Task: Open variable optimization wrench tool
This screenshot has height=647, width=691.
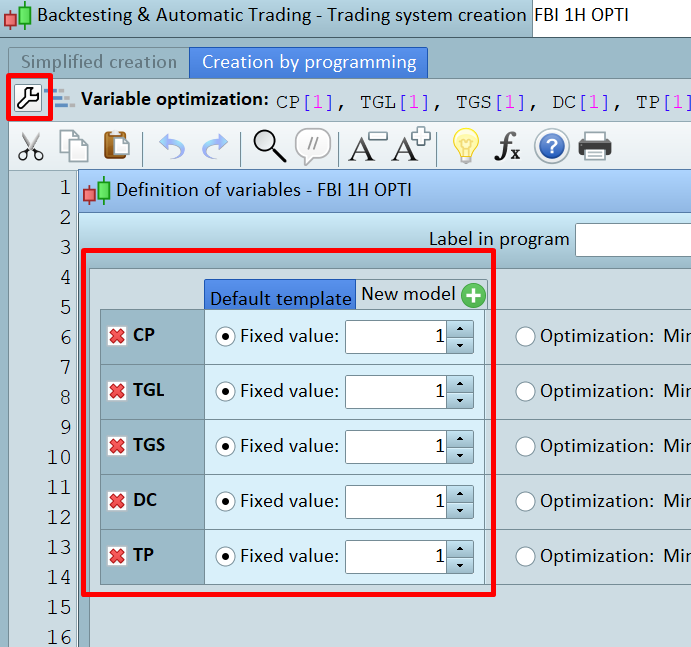Action: (28, 97)
